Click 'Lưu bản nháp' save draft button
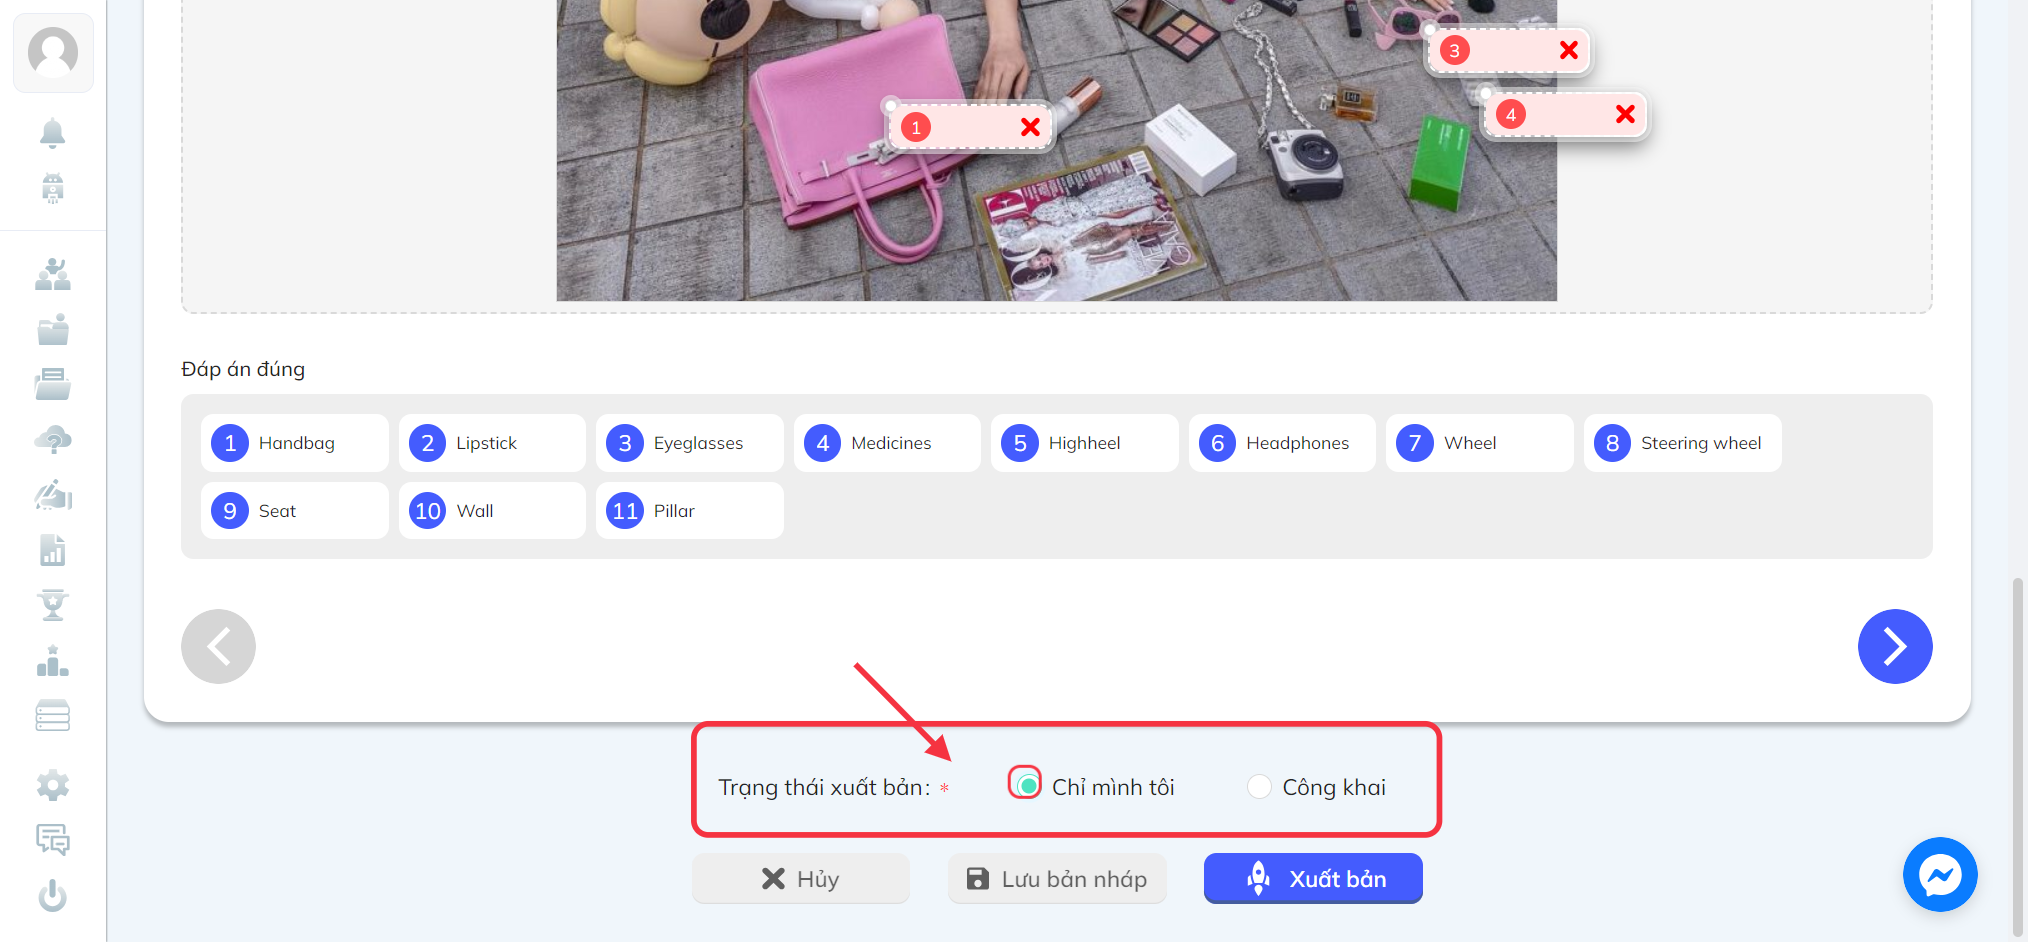The image size is (2028, 942). [x=1057, y=878]
